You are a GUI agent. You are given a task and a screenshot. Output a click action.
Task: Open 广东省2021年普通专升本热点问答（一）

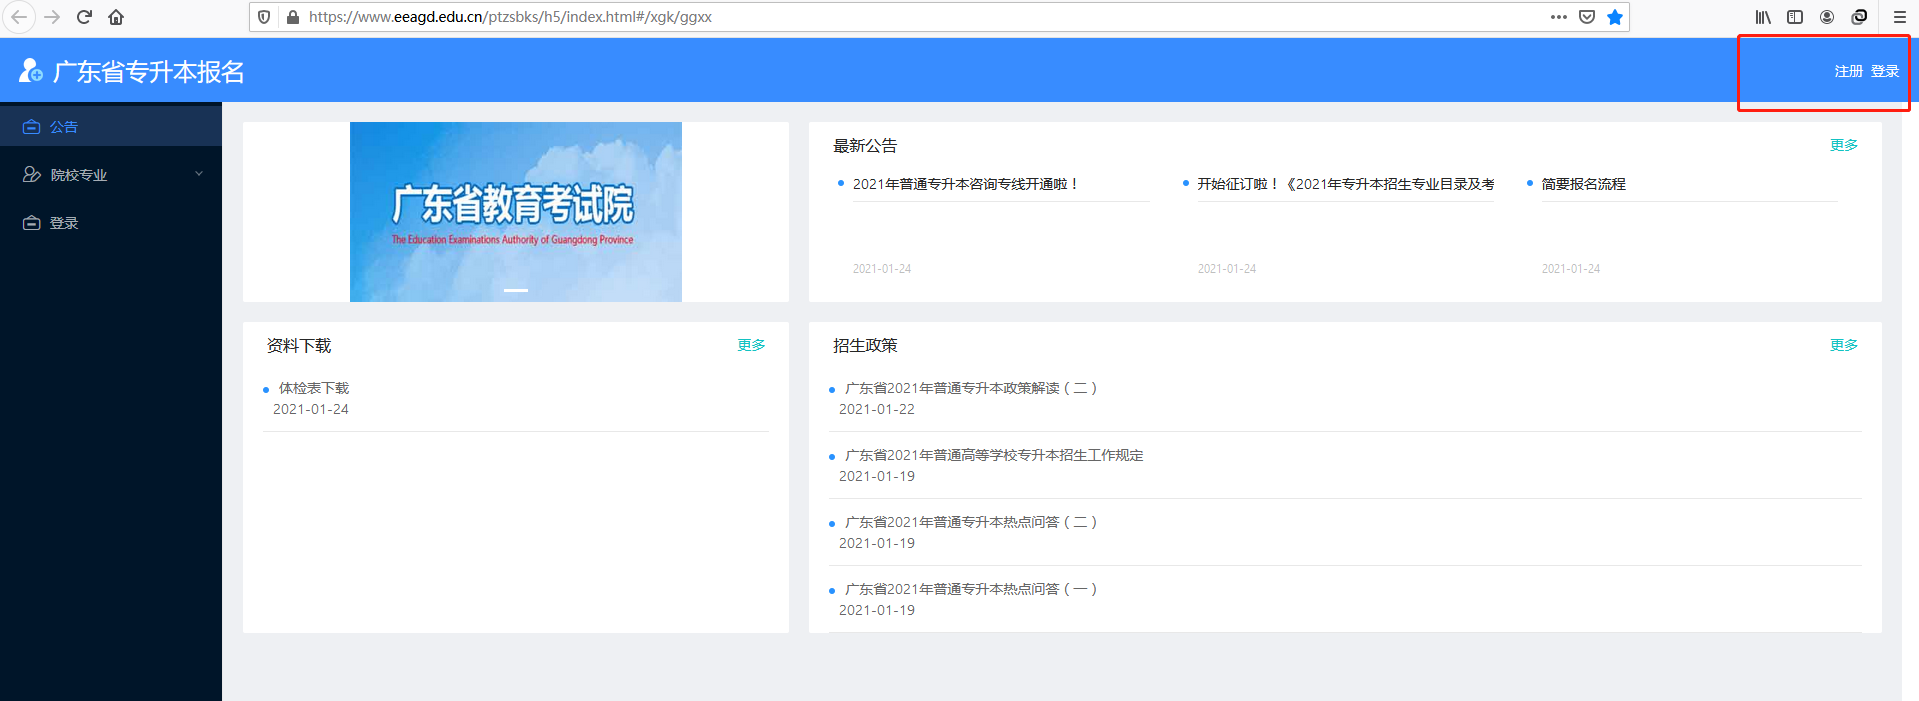(x=971, y=589)
